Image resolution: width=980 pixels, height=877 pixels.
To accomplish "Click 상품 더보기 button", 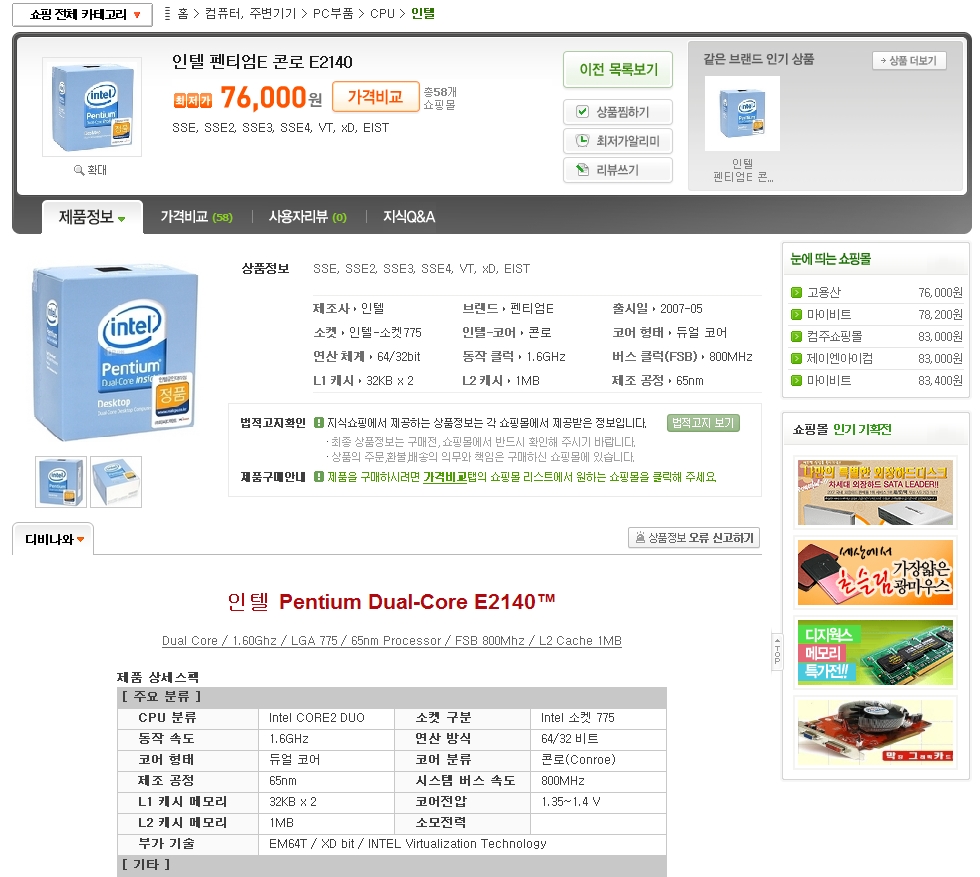I will pyautogui.click(x=909, y=61).
